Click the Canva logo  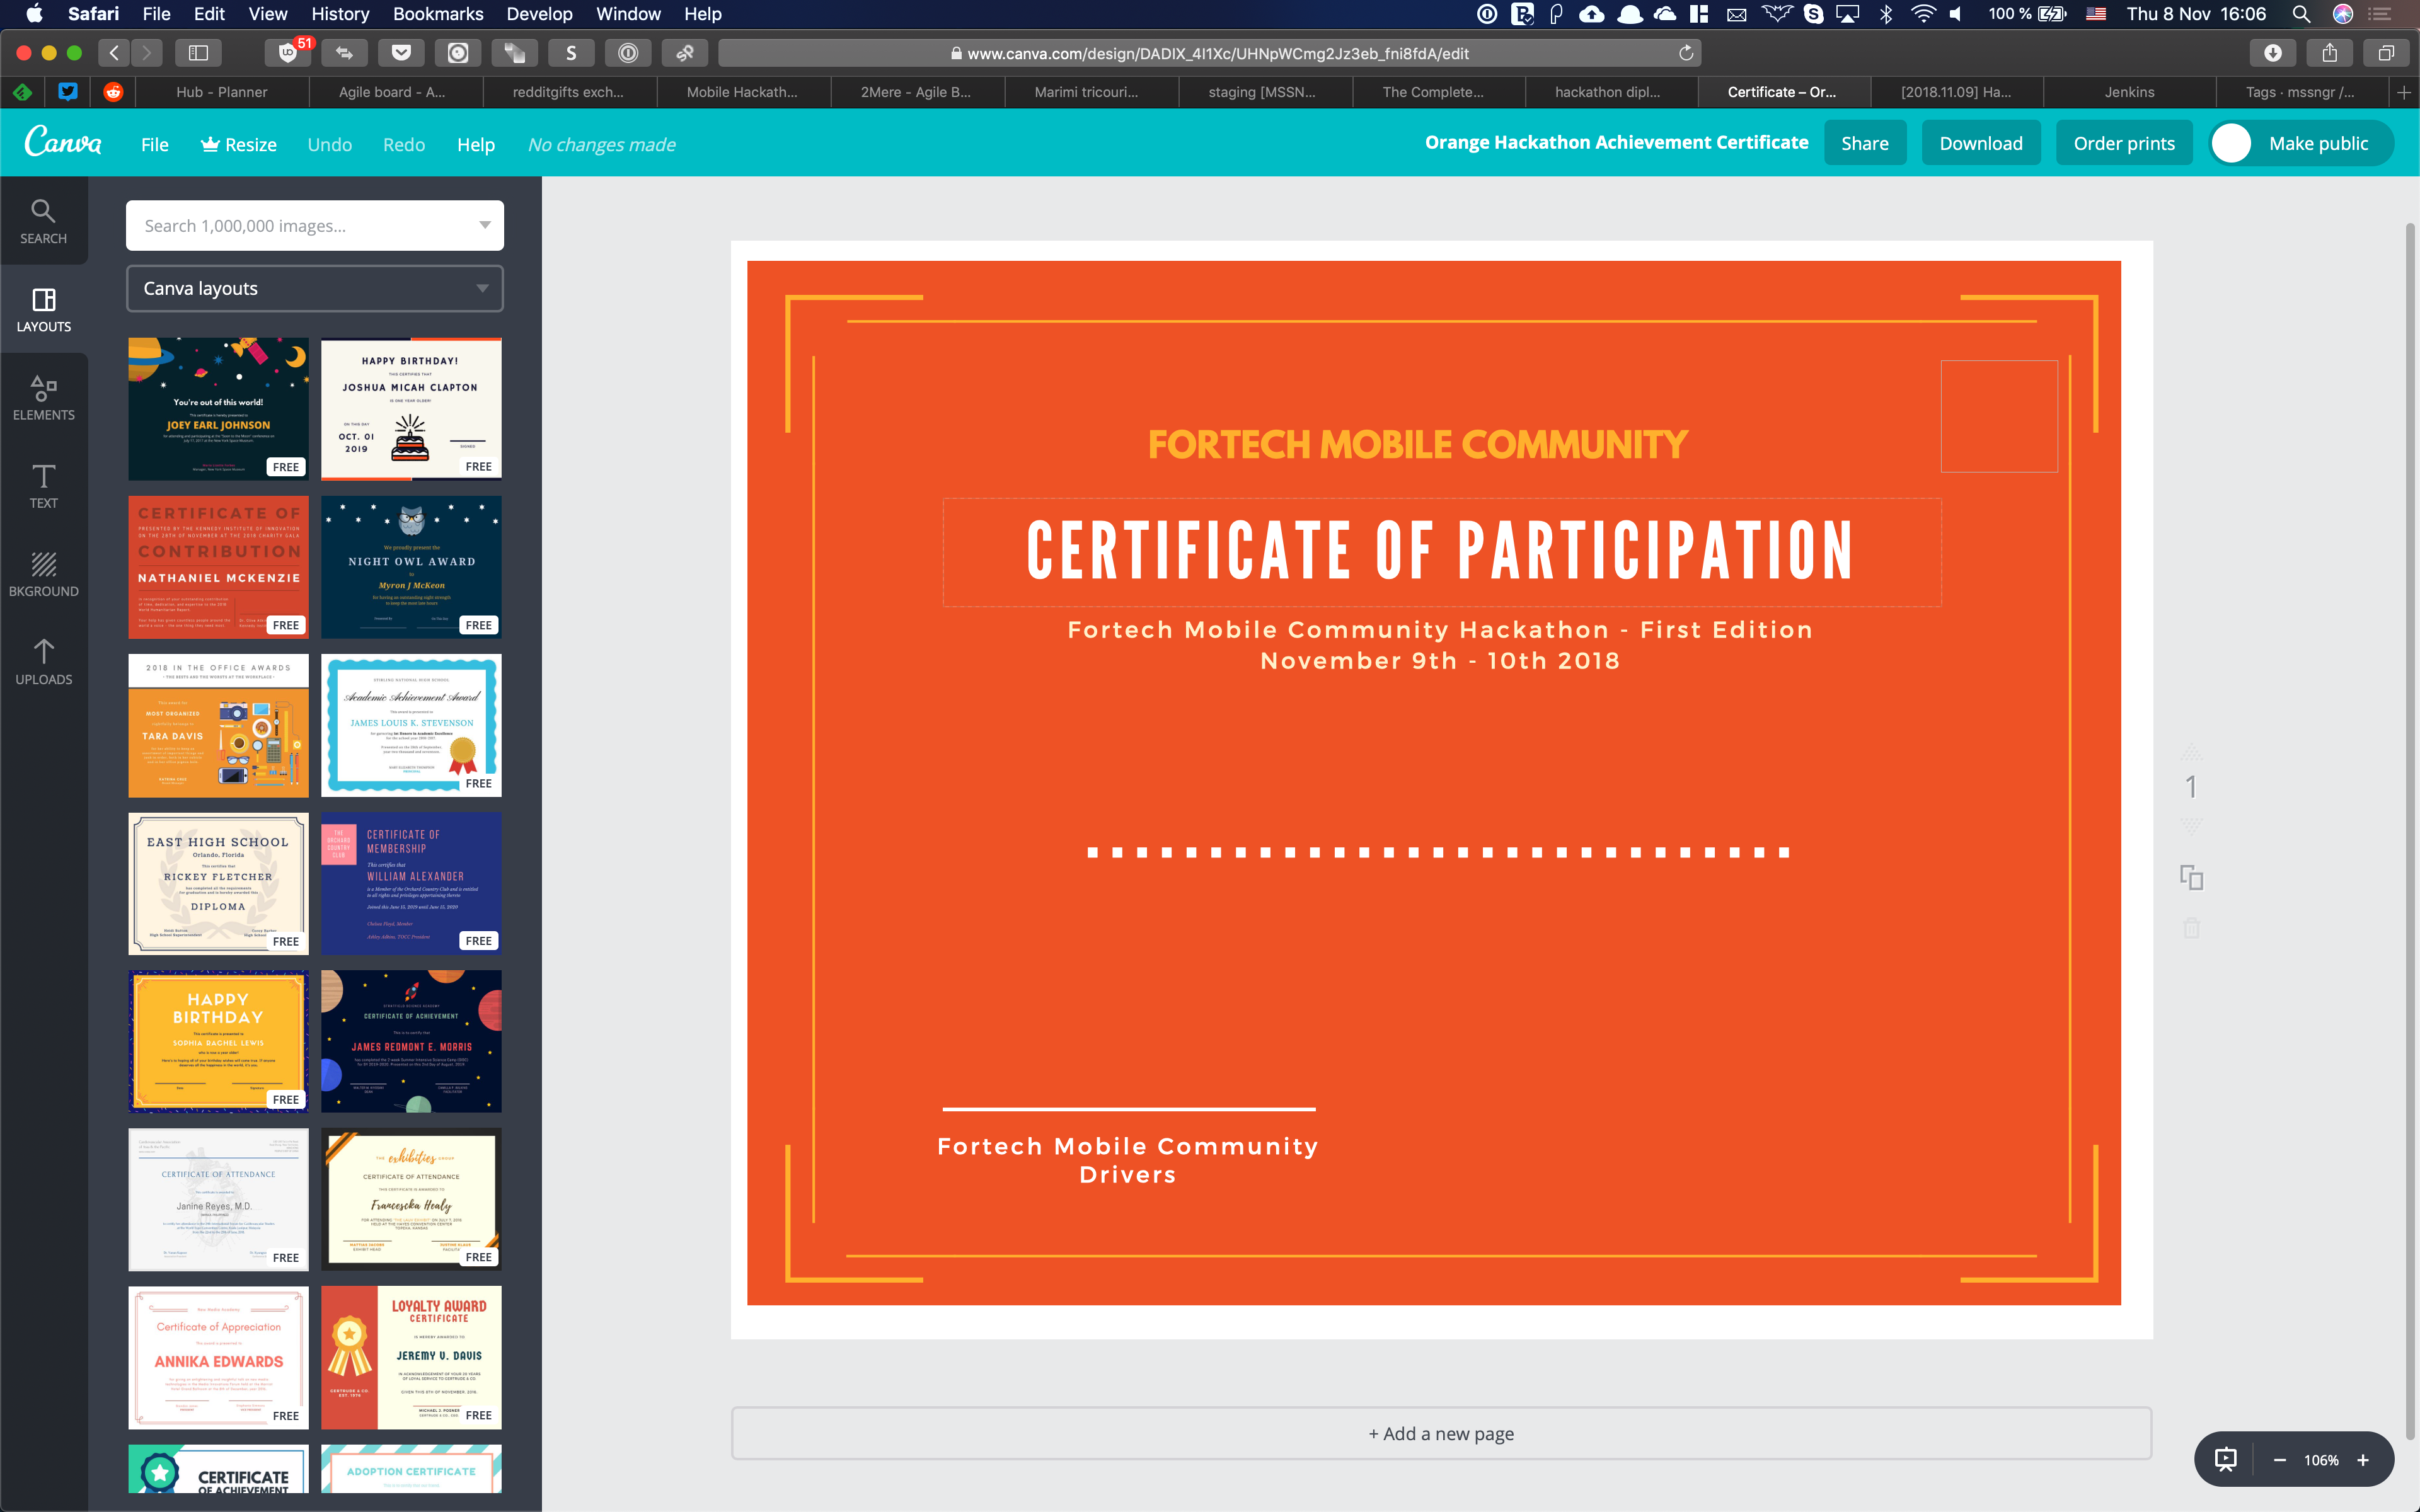[x=63, y=142]
